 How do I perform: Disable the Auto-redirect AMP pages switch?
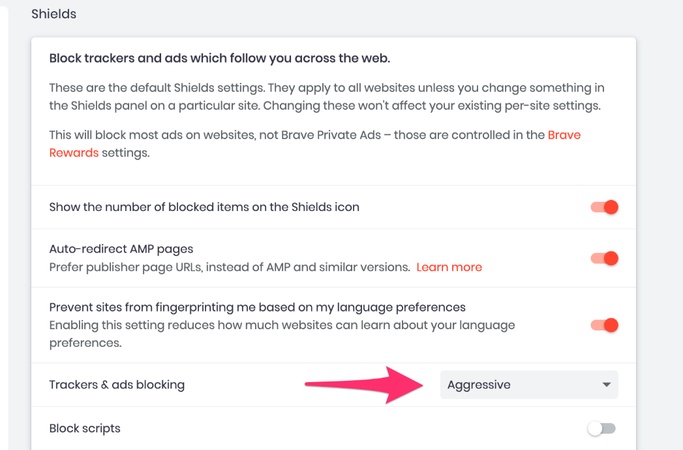click(x=604, y=258)
